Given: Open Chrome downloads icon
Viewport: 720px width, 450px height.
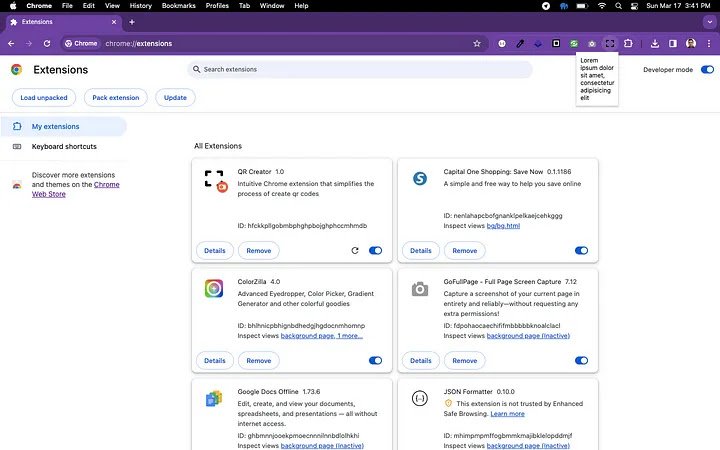Looking at the screenshot, I should point(655,44).
